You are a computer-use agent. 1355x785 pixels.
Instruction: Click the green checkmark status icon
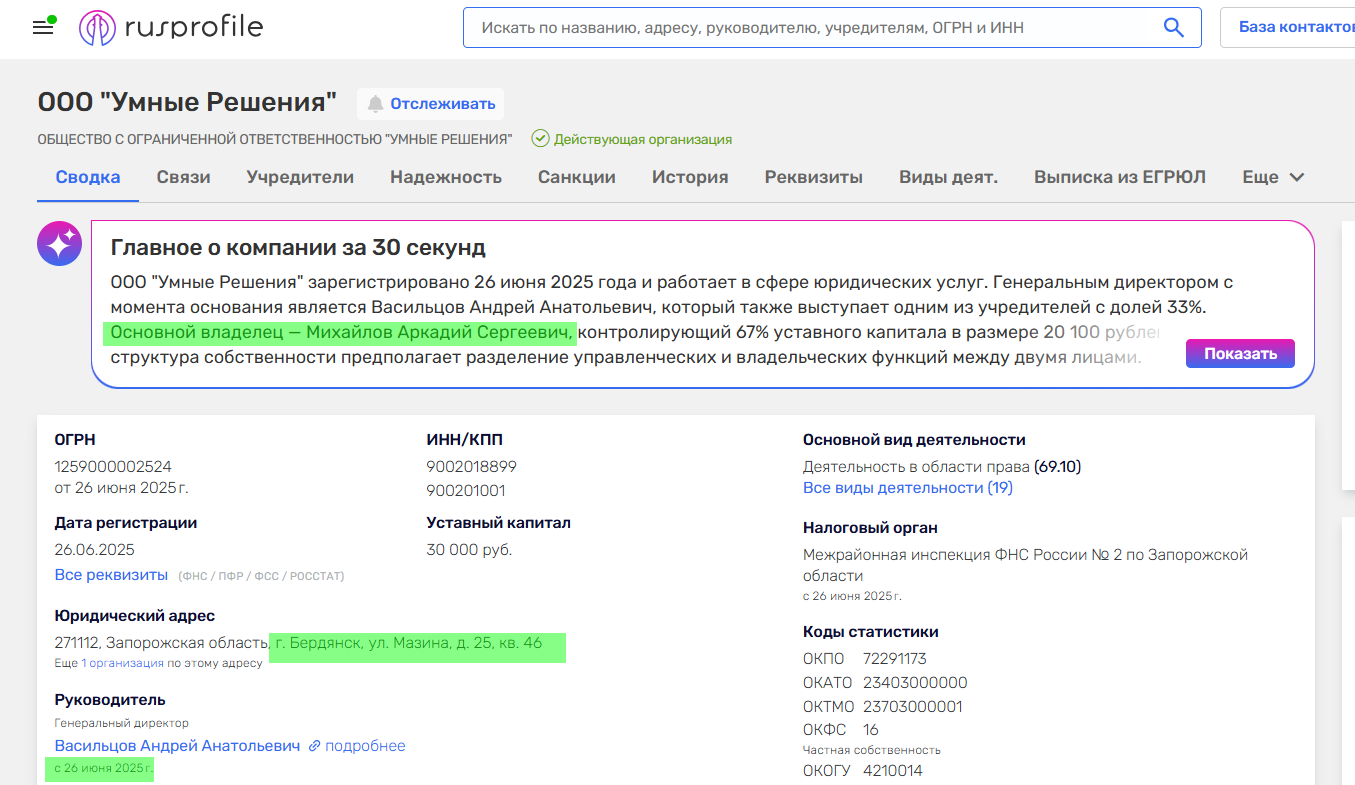coord(540,139)
